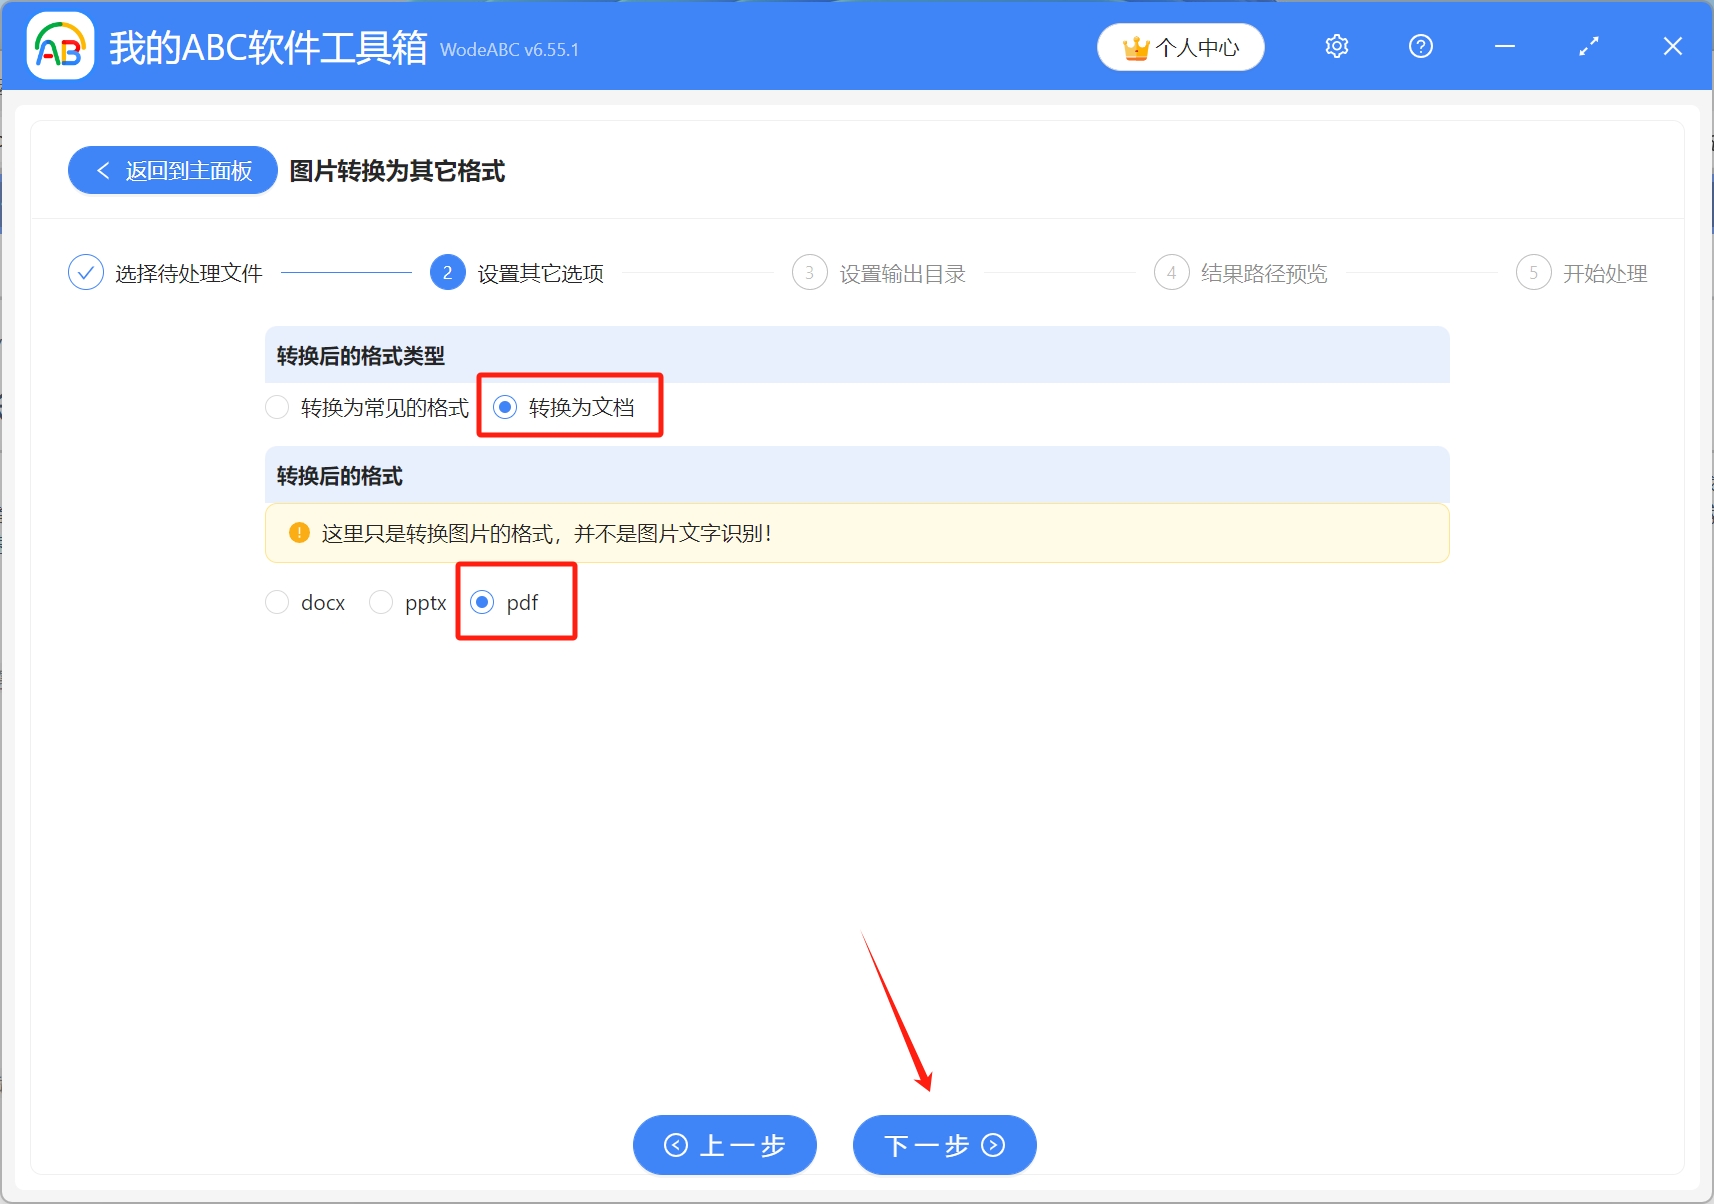This screenshot has height=1204, width=1714.
Task: Open the settings gear icon
Action: (x=1337, y=46)
